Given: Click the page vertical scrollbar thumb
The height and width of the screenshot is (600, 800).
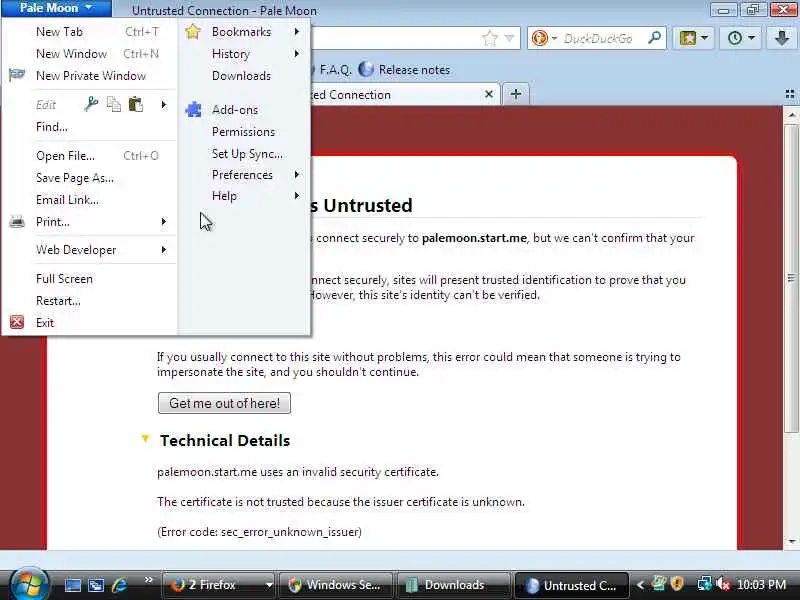Looking at the screenshot, I should tap(791, 278).
